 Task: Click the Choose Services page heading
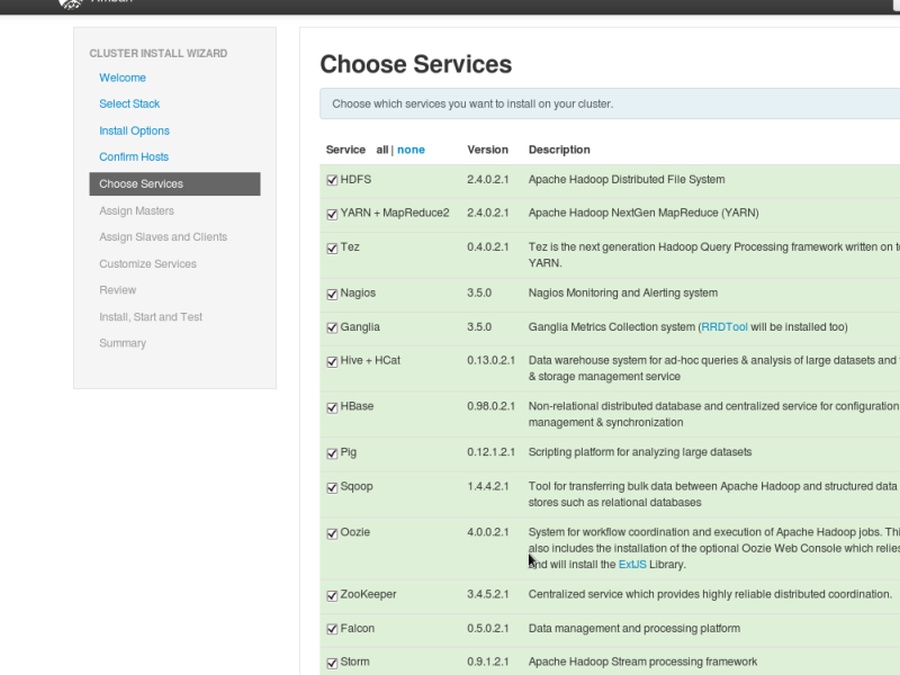pos(416,64)
